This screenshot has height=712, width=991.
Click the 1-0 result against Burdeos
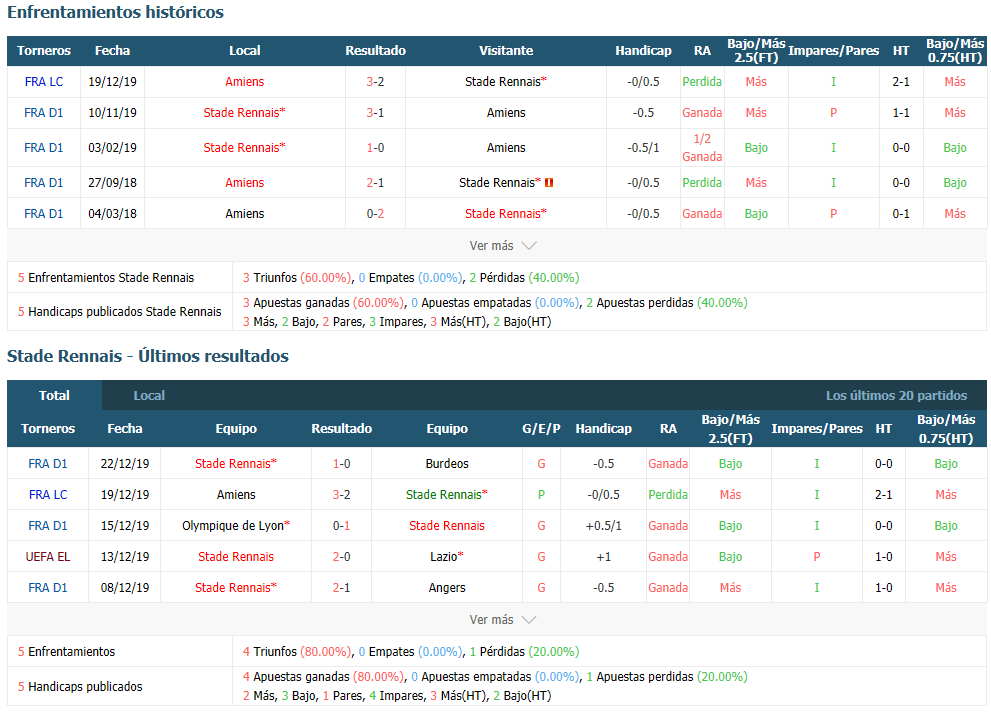tap(341, 464)
